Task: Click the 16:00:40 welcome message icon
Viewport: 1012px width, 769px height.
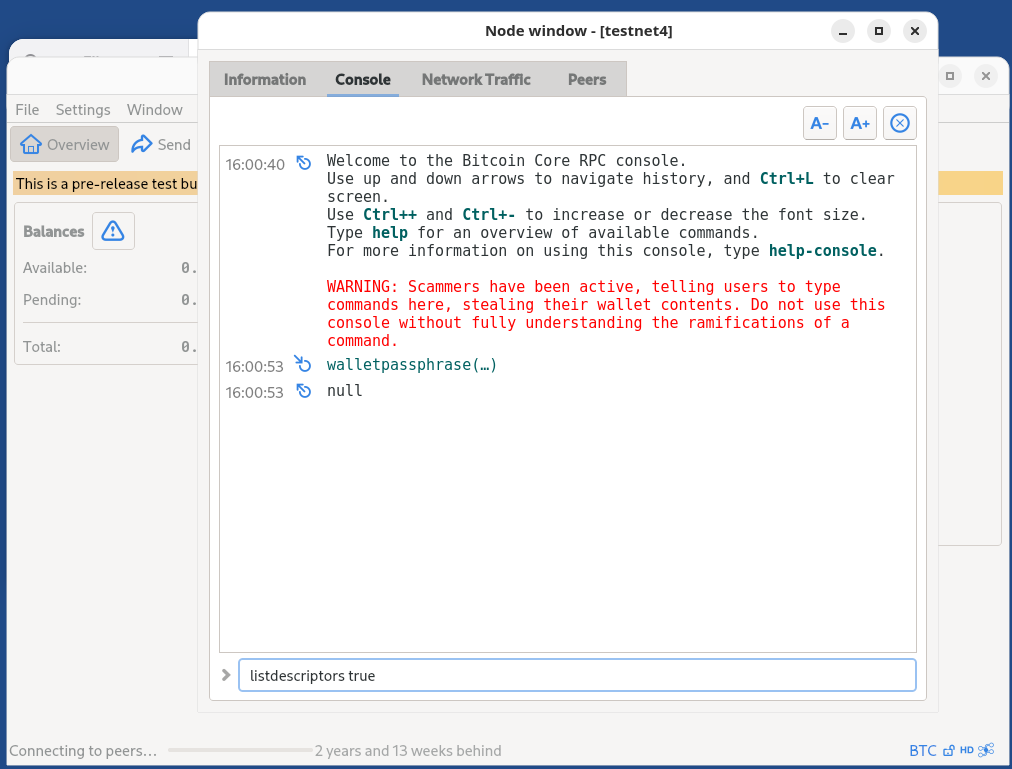Action: pos(303,163)
